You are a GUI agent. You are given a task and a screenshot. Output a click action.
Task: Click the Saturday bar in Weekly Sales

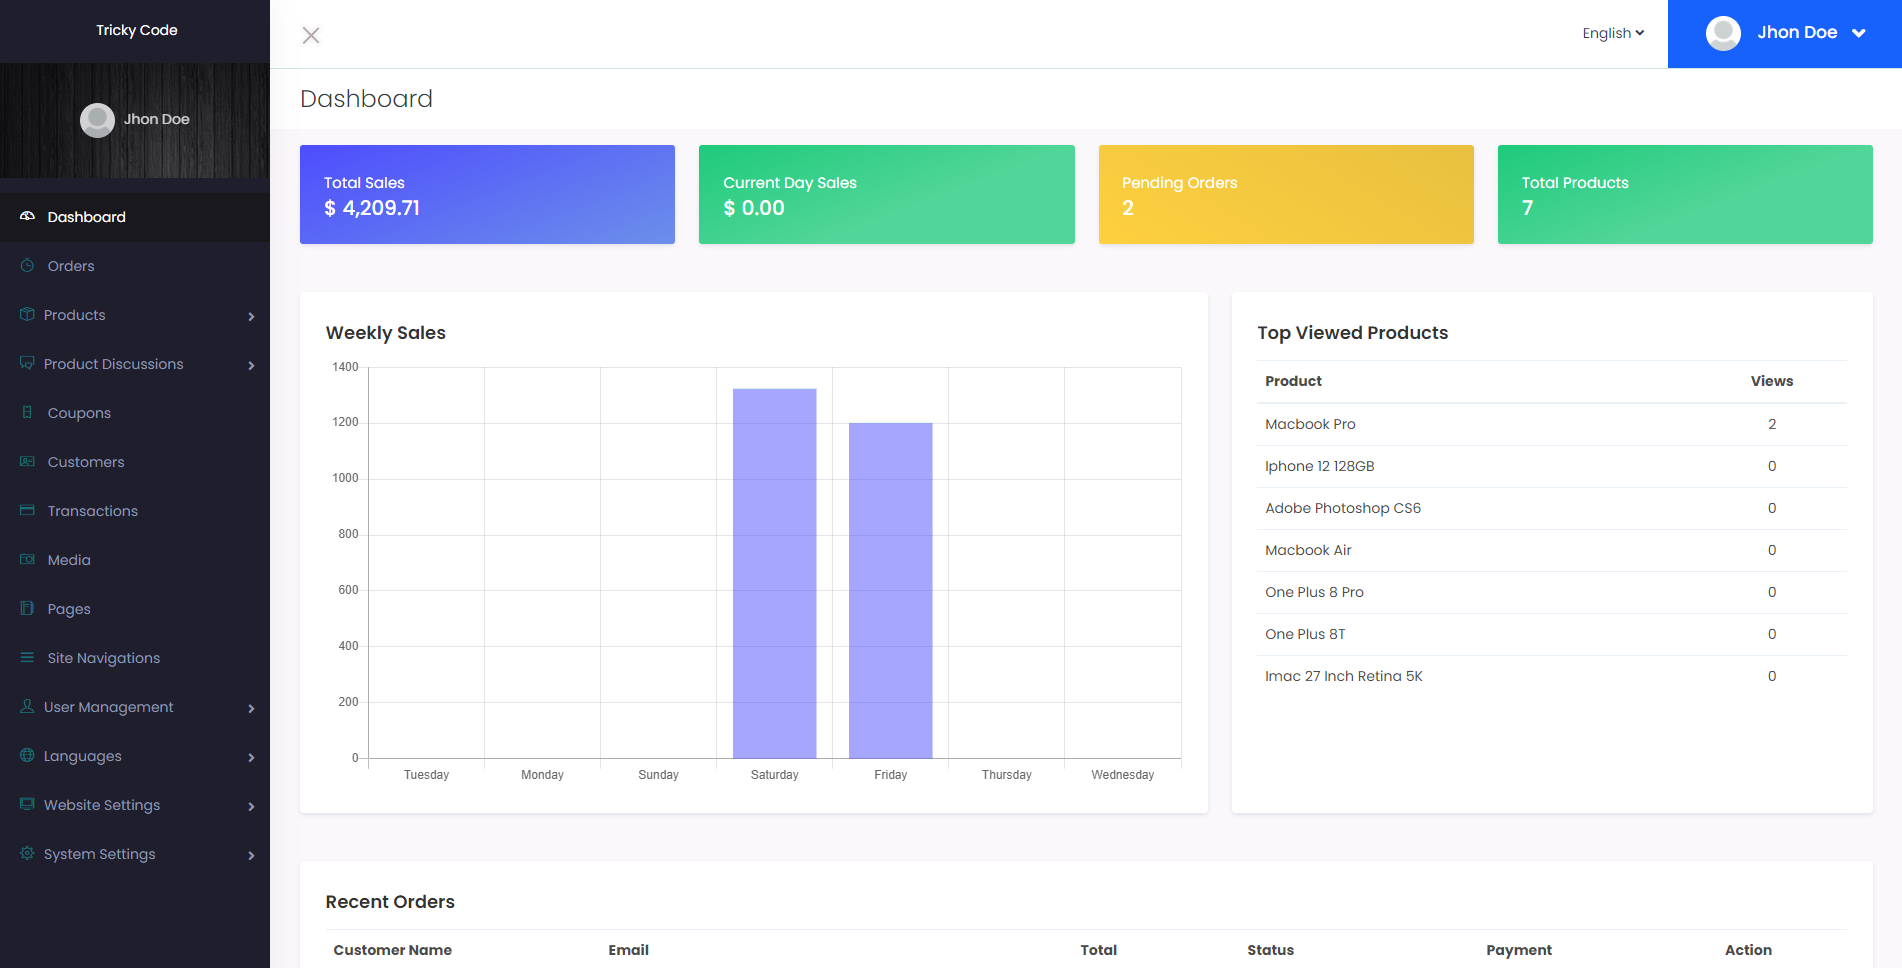[774, 573]
